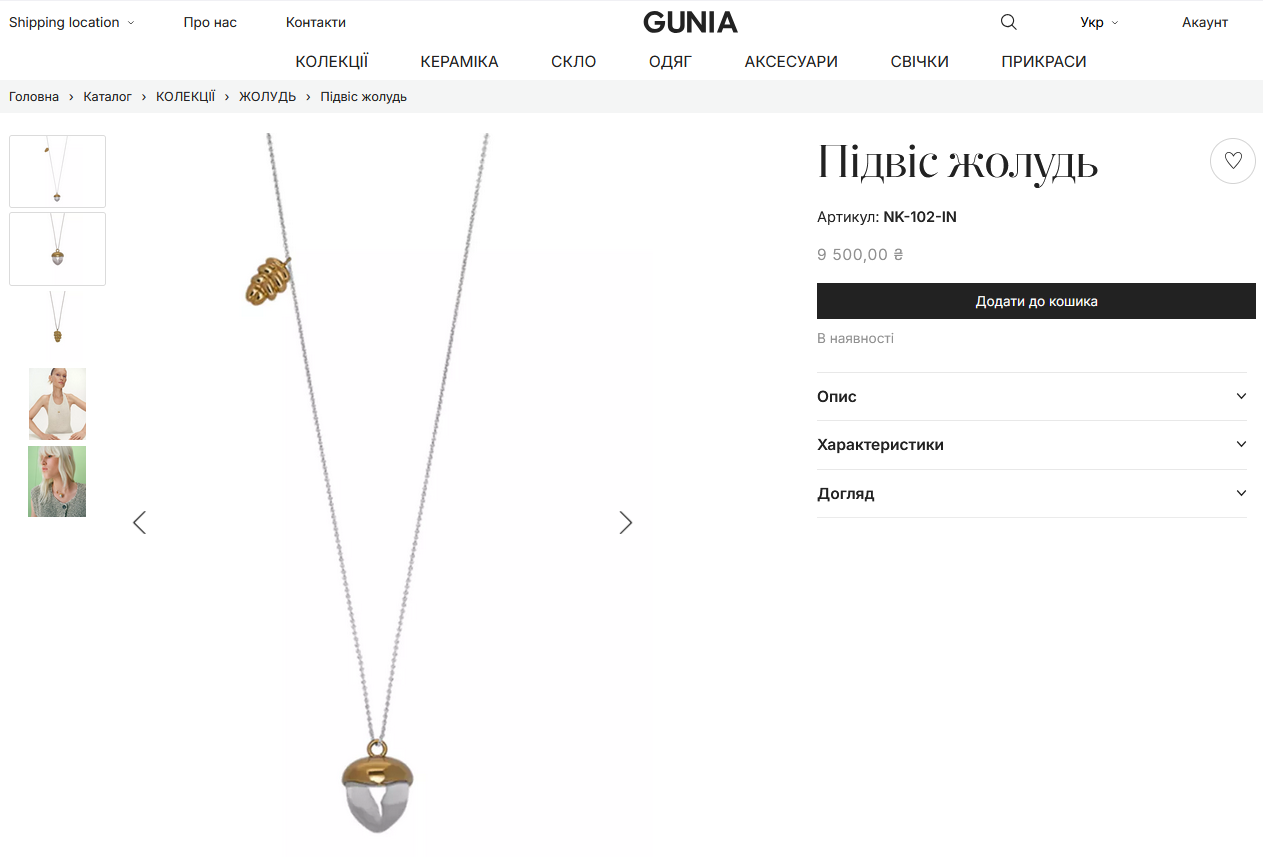Image resolution: width=1263 pixels, height=857 pixels.
Task: Select the model in beige top thumbnail
Action: coord(57,404)
